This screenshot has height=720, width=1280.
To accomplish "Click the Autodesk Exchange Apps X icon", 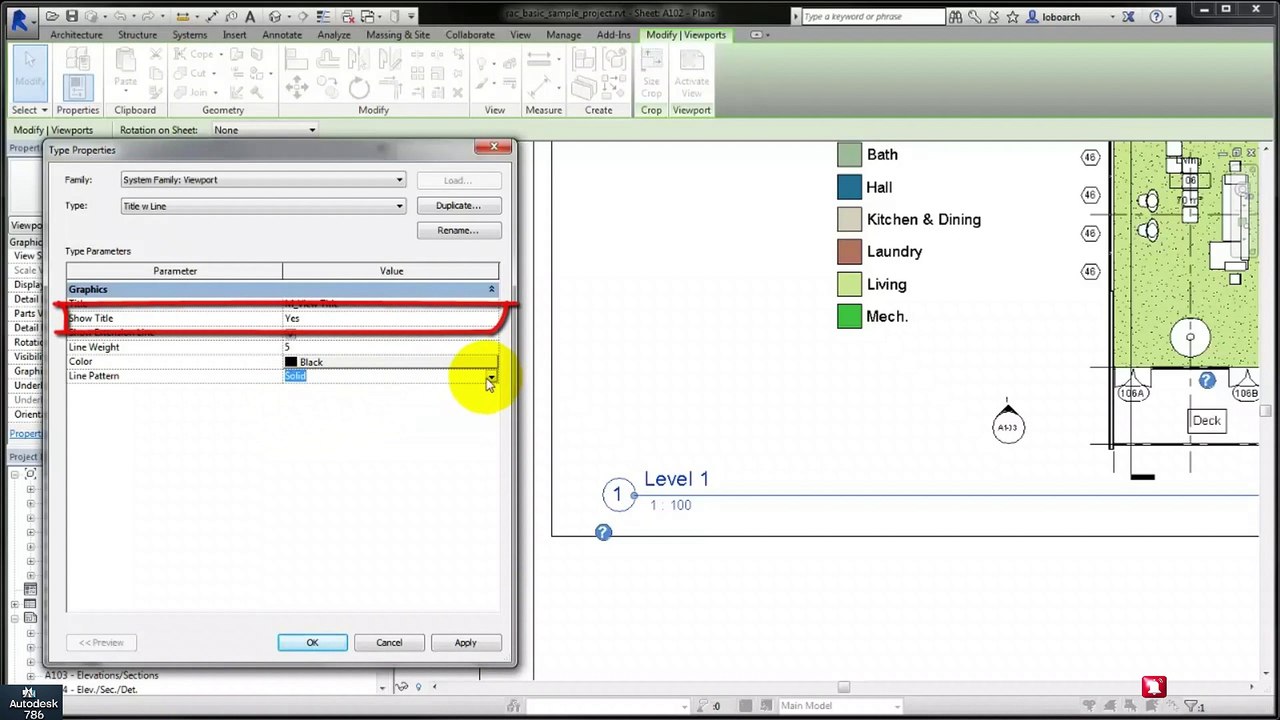I will (1129, 17).
